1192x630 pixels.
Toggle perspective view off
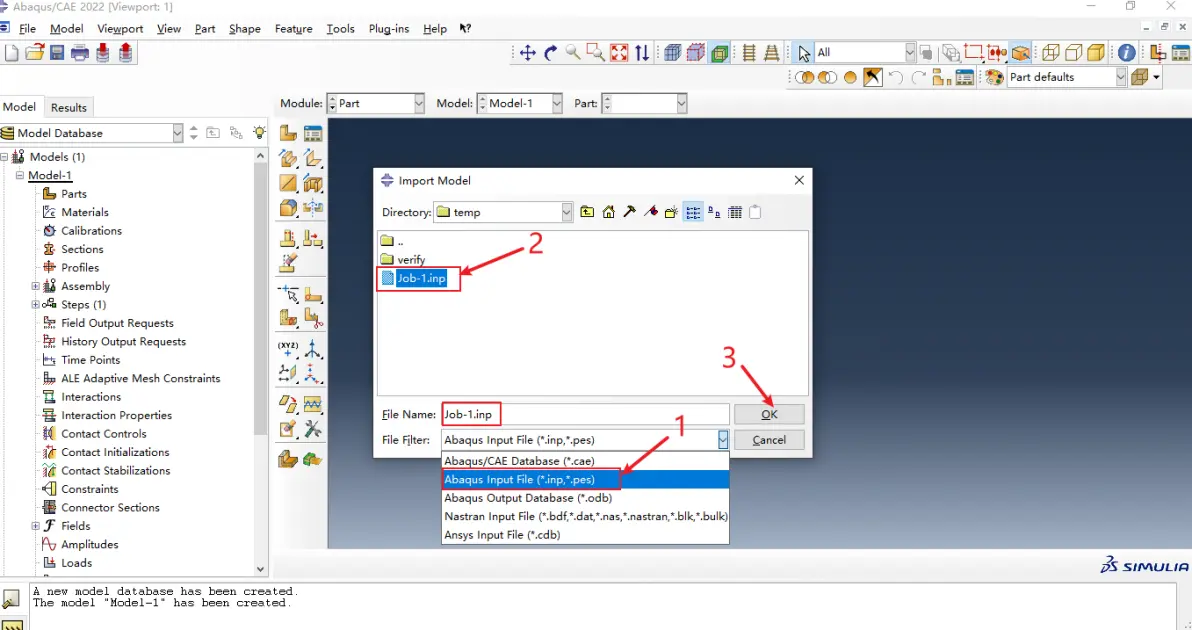click(749, 52)
